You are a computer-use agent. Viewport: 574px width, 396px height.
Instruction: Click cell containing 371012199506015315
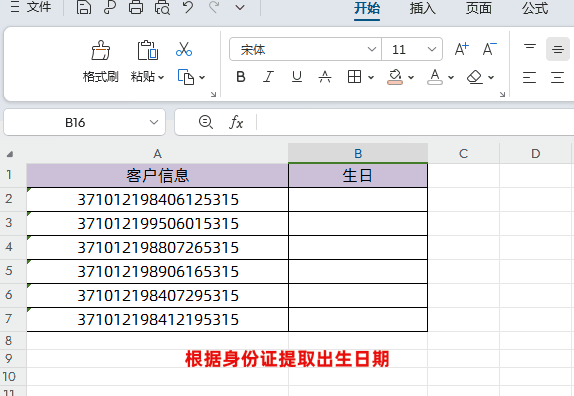point(157,224)
